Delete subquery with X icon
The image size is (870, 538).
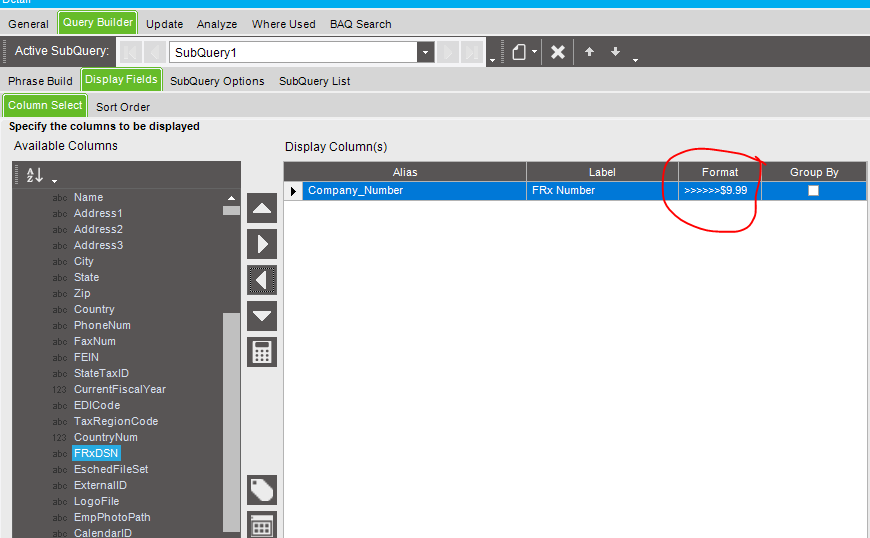pyautogui.click(x=558, y=52)
